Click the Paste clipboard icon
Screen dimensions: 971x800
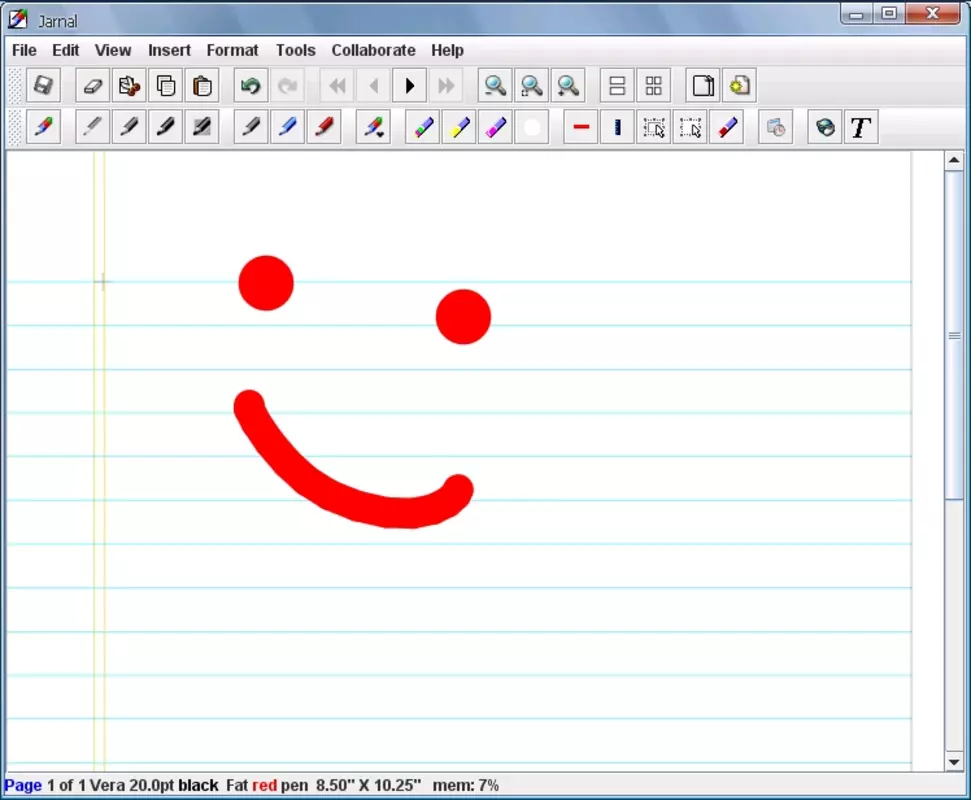coord(202,85)
